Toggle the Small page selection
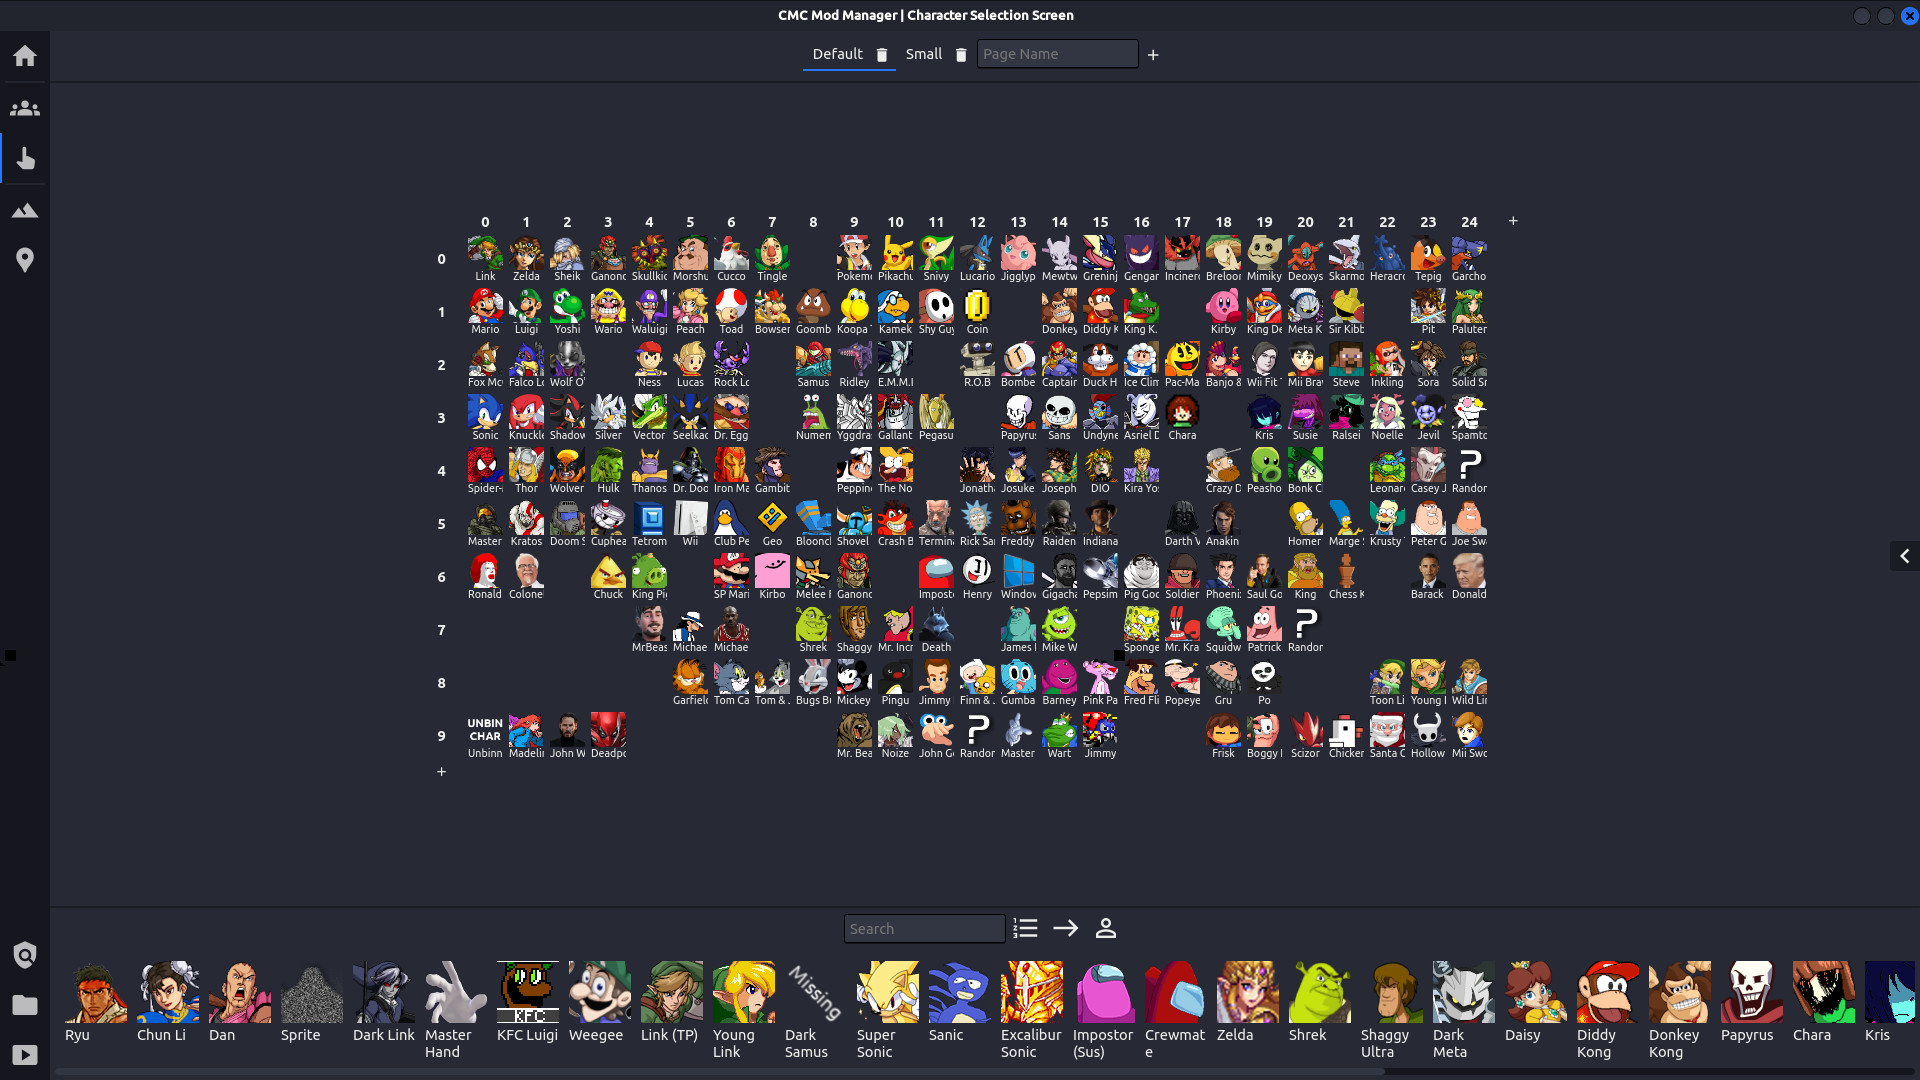 (x=923, y=54)
